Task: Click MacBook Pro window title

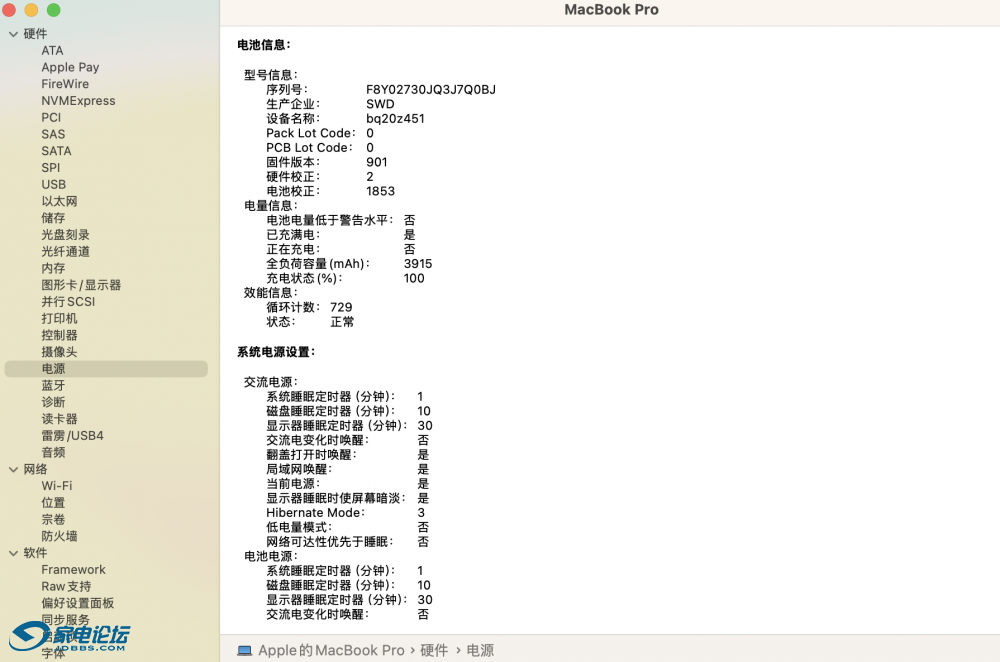Action: [611, 10]
